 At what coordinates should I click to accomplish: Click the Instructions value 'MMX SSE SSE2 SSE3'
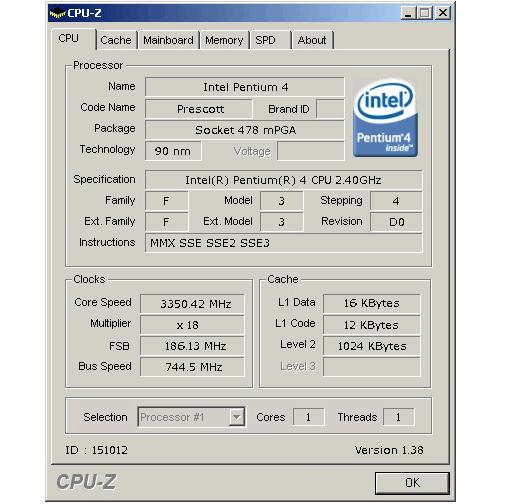[284, 243]
